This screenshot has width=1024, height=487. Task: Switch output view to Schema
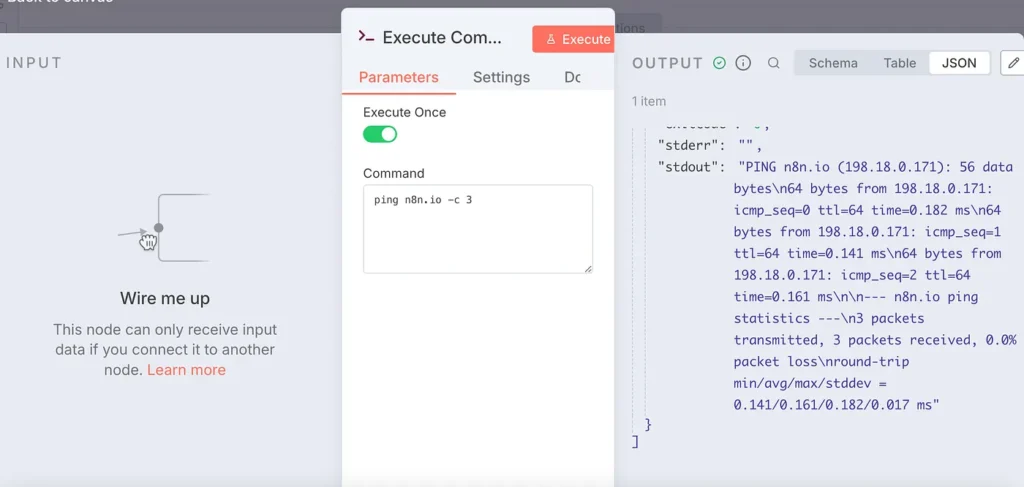[x=833, y=63]
